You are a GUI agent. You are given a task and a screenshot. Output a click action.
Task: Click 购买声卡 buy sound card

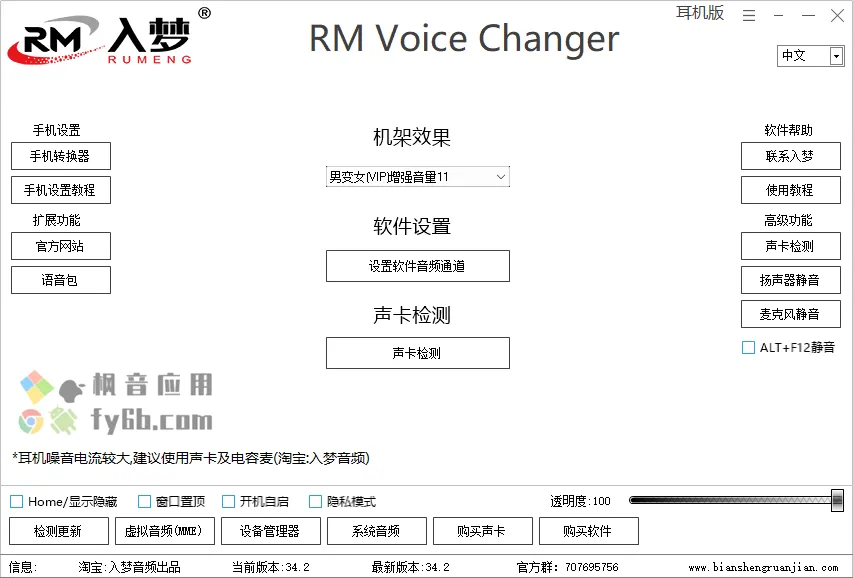coord(483,531)
